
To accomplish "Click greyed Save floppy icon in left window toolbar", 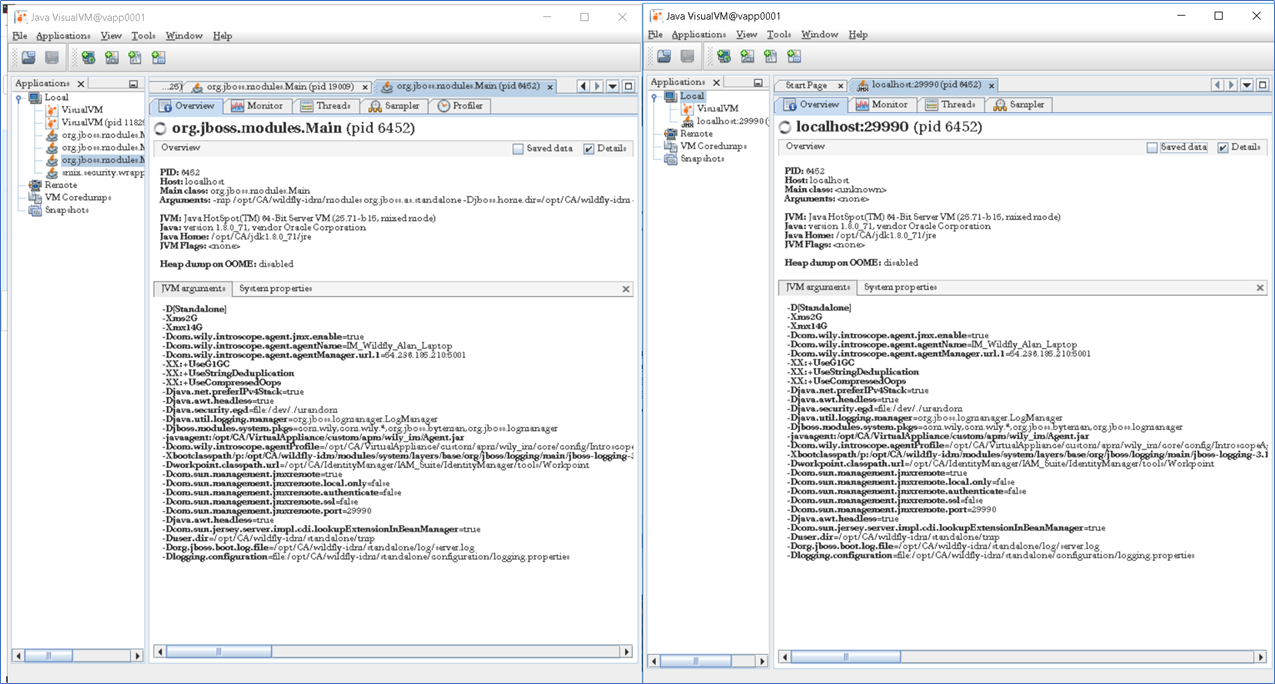I will point(51,58).
